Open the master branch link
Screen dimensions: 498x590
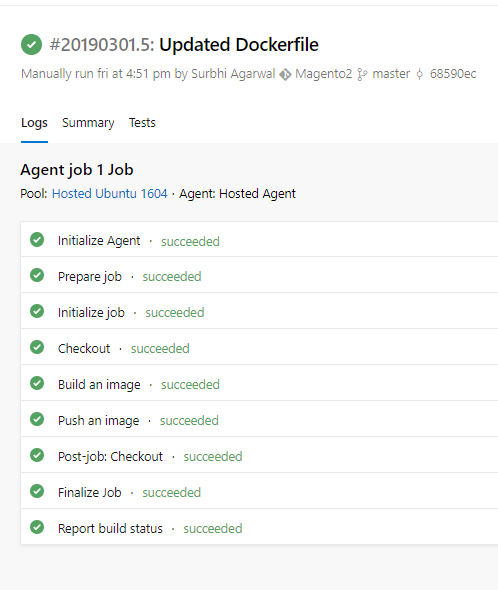pos(391,74)
